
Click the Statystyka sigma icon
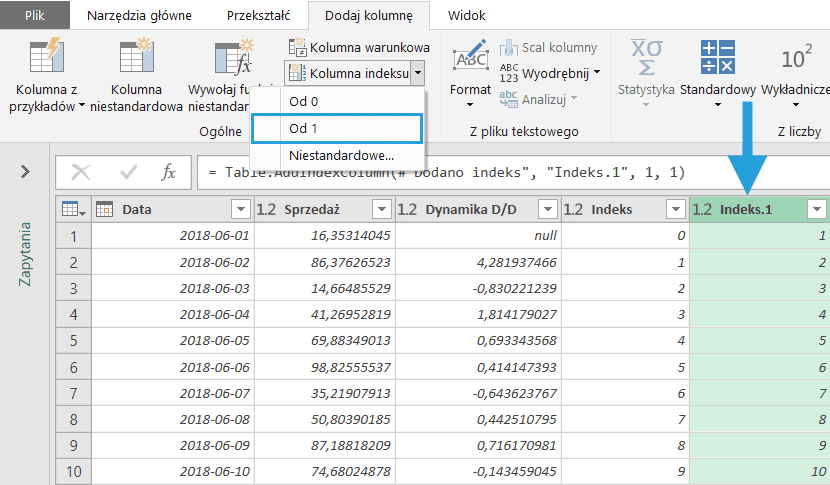pos(645,57)
